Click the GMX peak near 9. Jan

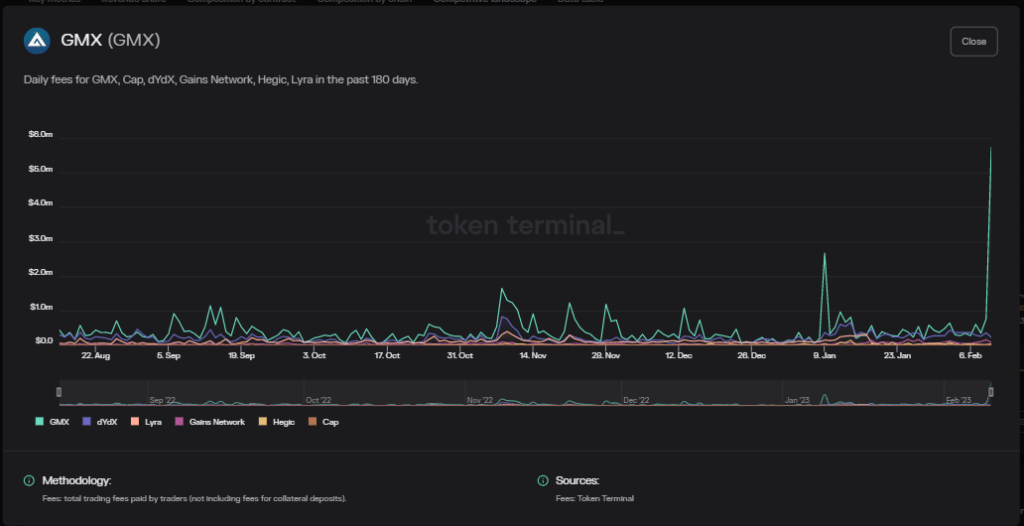coord(824,255)
